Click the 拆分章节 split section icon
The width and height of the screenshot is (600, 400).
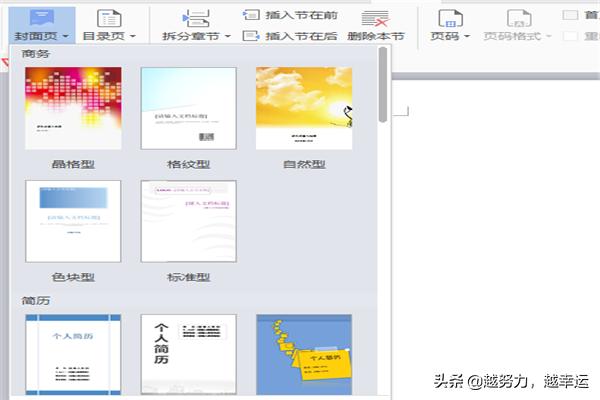196,17
